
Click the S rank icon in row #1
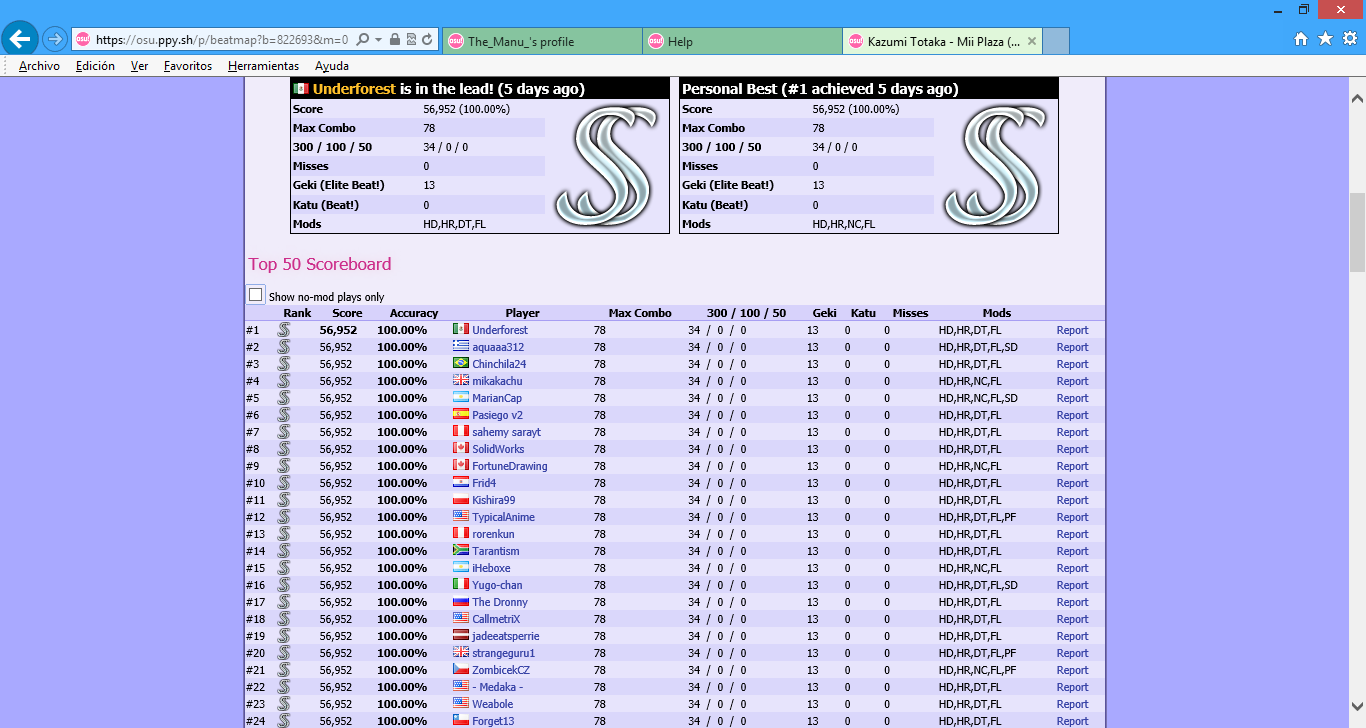coord(284,329)
